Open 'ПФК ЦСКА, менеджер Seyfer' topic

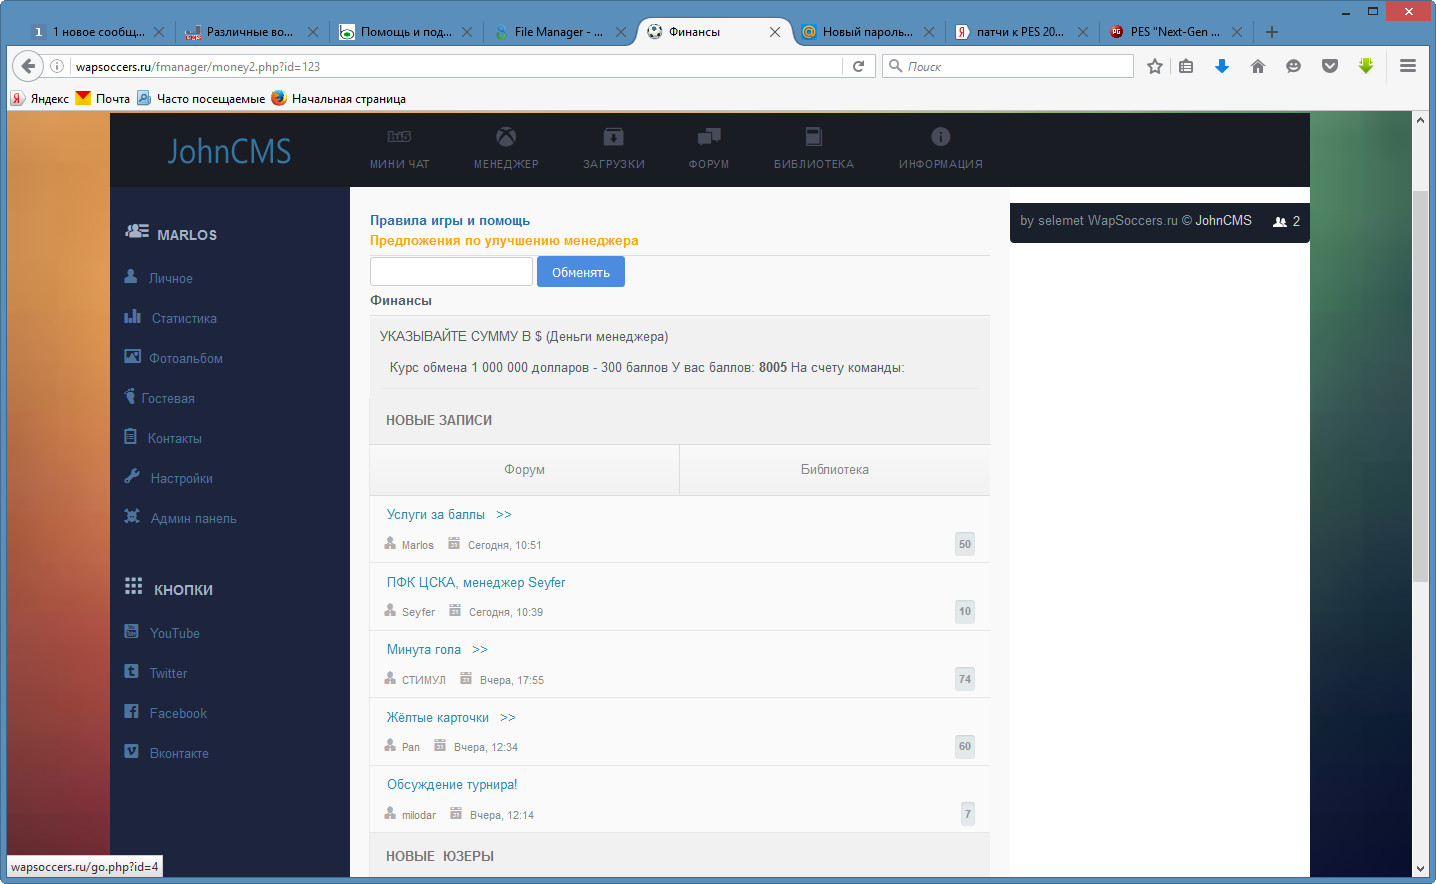point(476,582)
